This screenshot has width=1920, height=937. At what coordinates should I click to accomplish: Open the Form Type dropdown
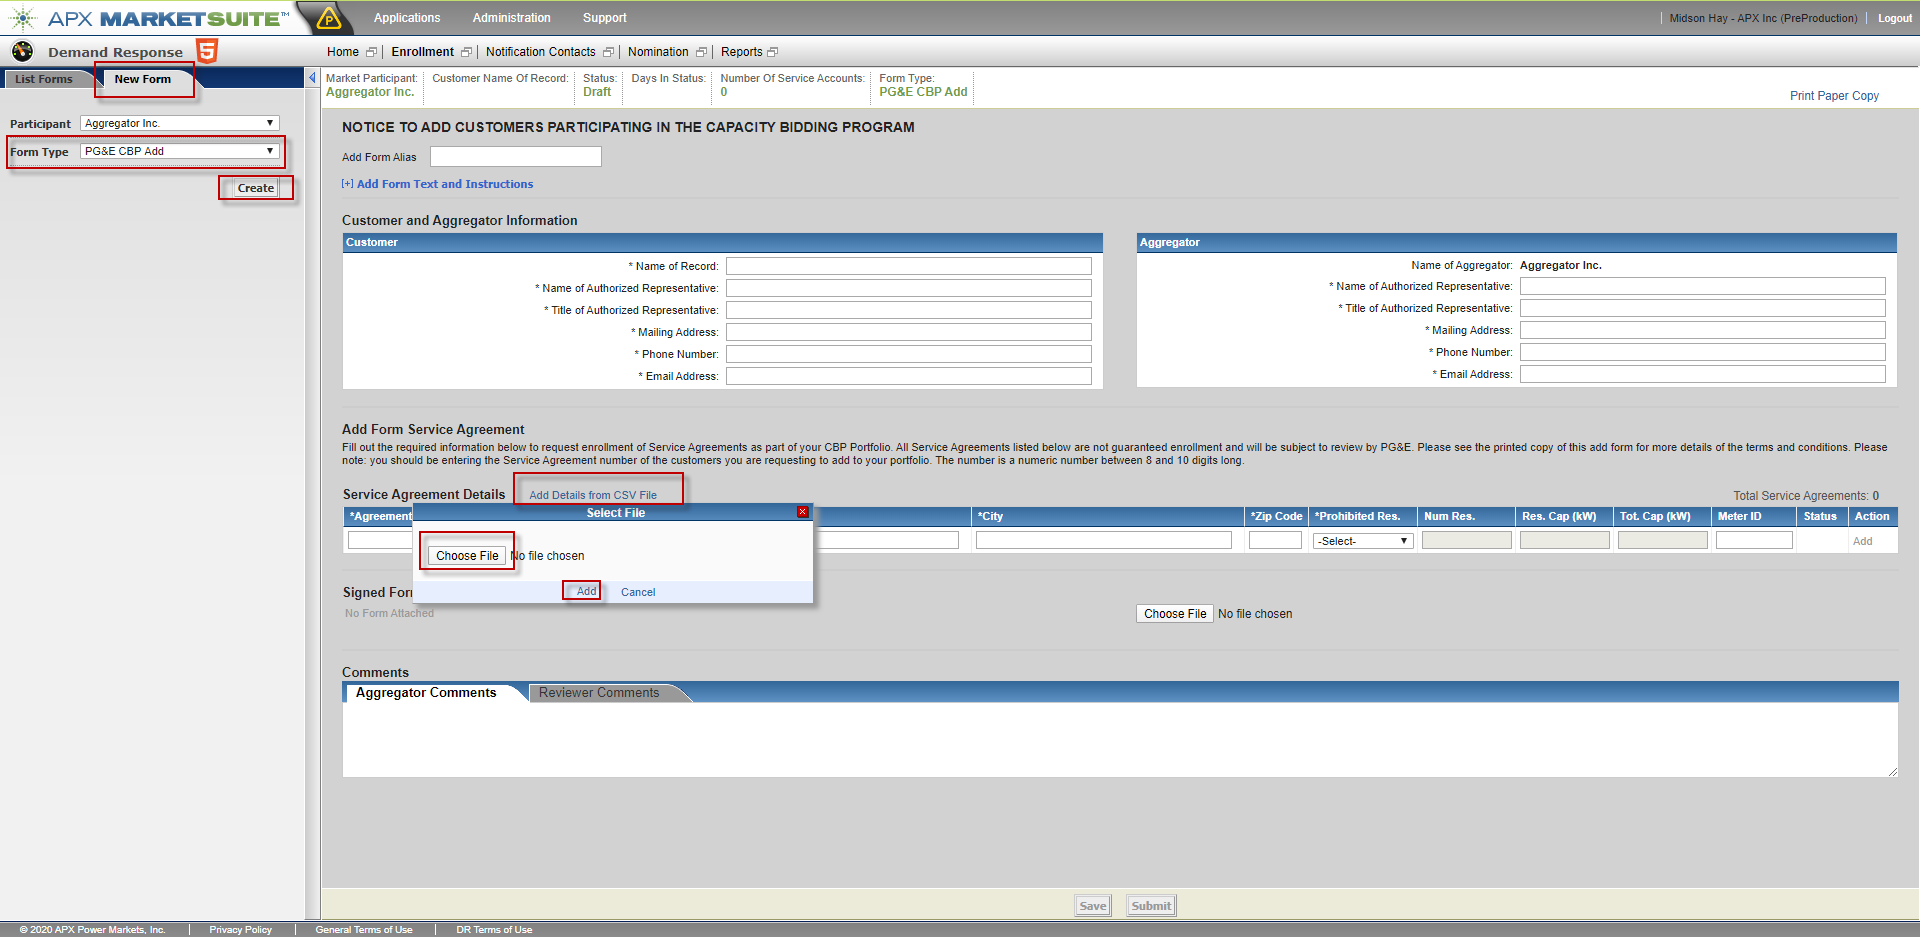coord(180,151)
